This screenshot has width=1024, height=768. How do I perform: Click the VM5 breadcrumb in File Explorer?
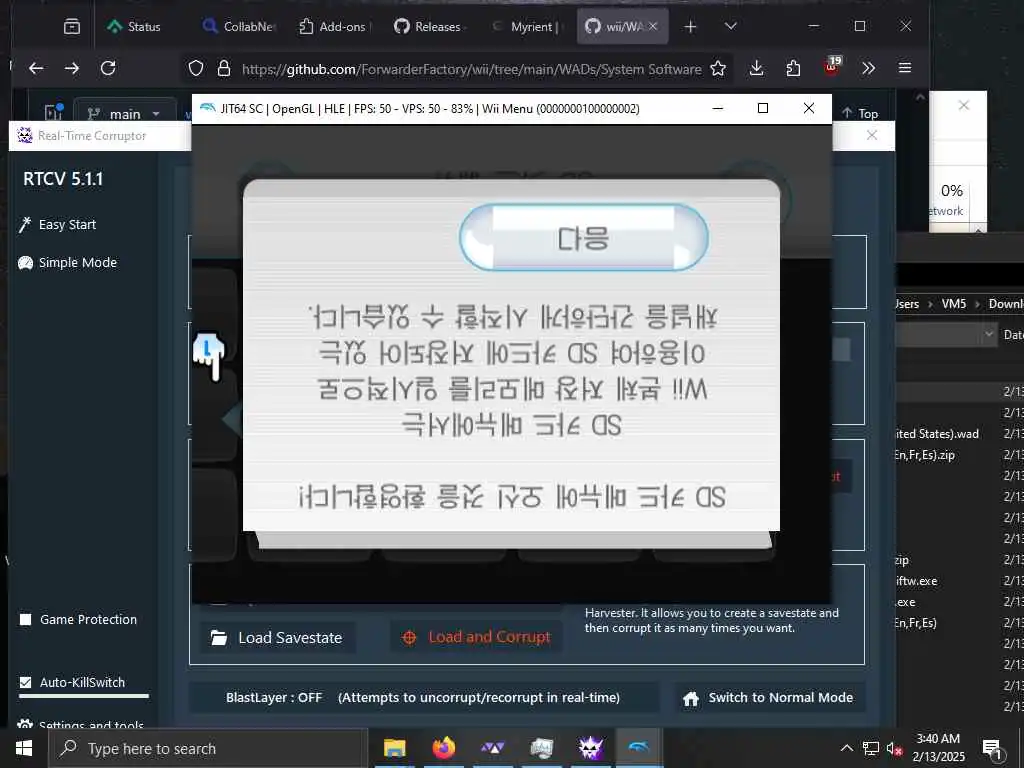953,304
